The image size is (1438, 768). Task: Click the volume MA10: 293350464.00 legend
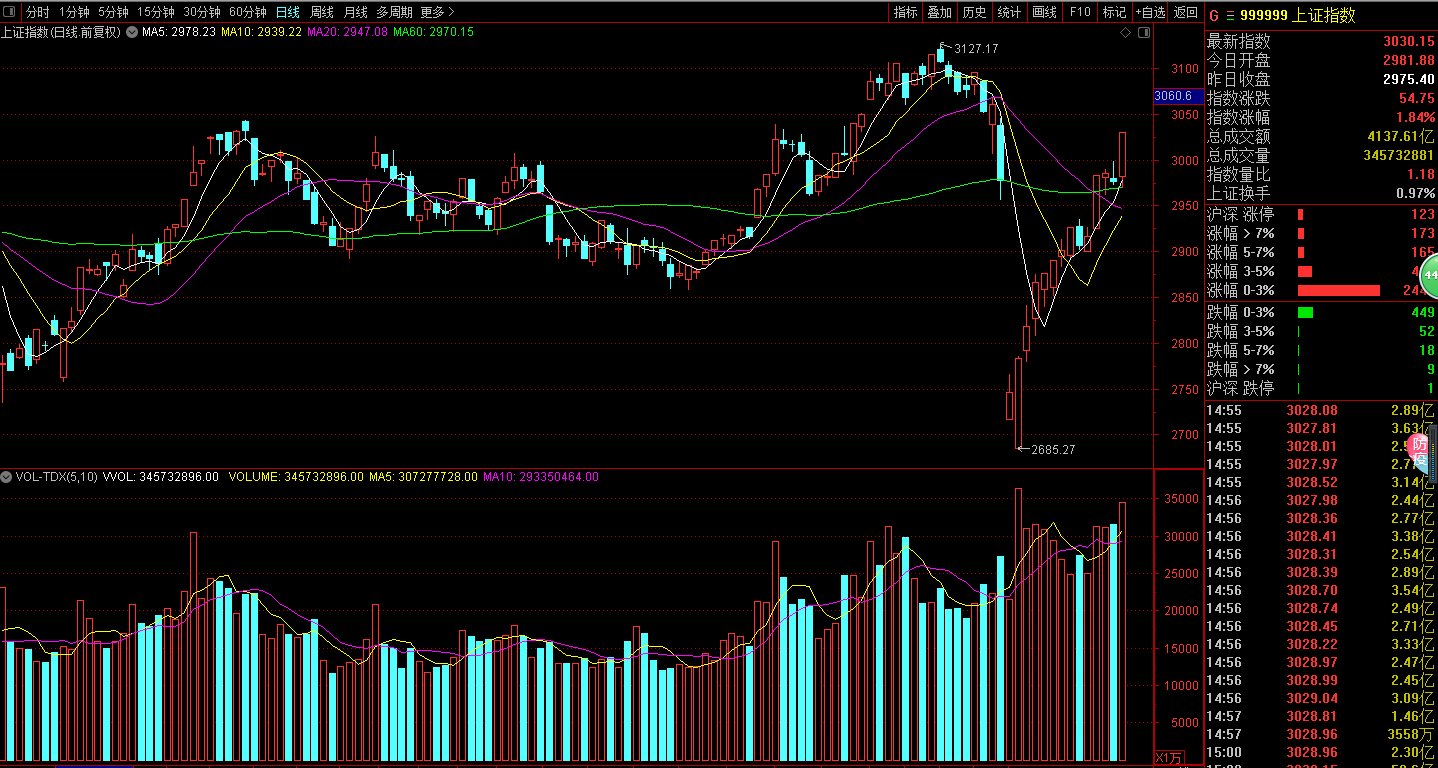pyautogui.click(x=541, y=477)
